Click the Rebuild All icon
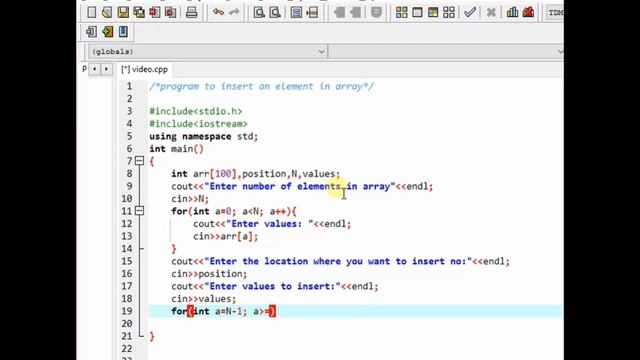 [449, 12]
